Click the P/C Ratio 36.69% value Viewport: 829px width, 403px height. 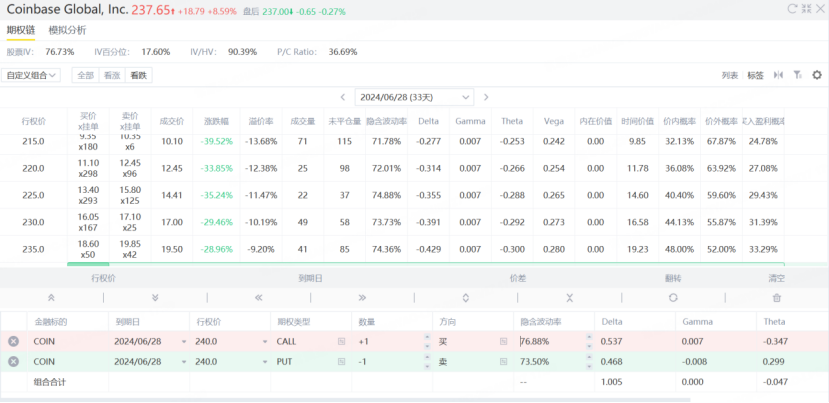click(x=343, y=52)
